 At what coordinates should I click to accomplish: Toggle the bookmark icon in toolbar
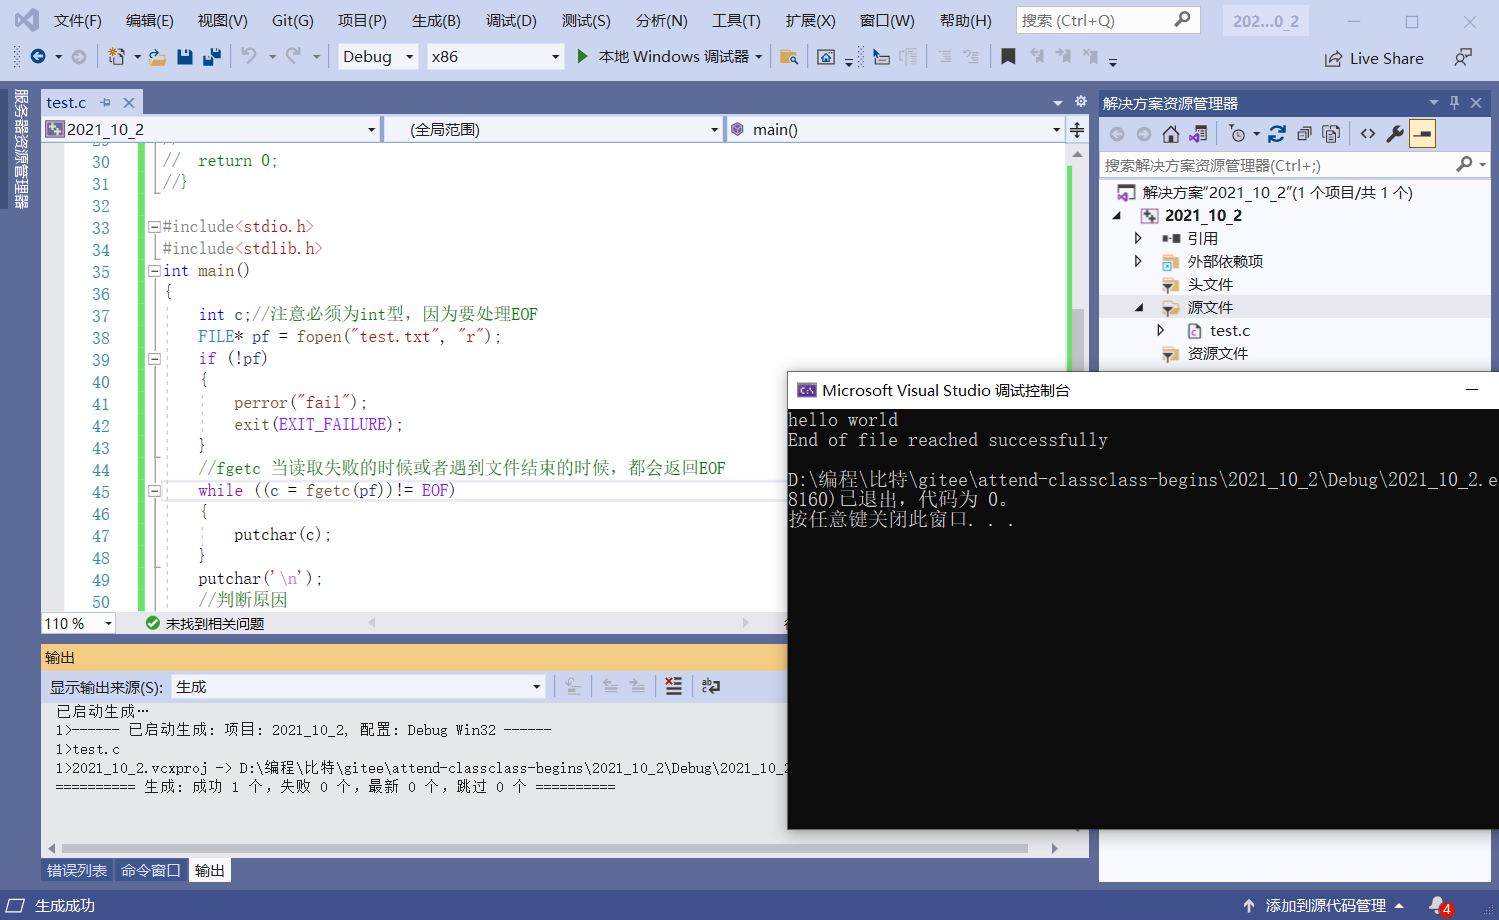click(1008, 57)
